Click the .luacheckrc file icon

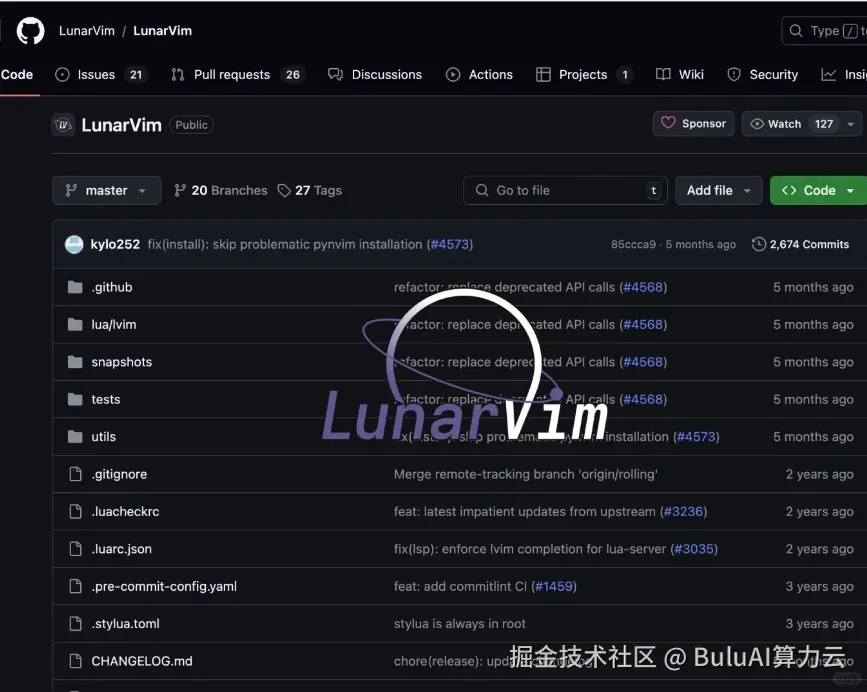(x=75, y=512)
